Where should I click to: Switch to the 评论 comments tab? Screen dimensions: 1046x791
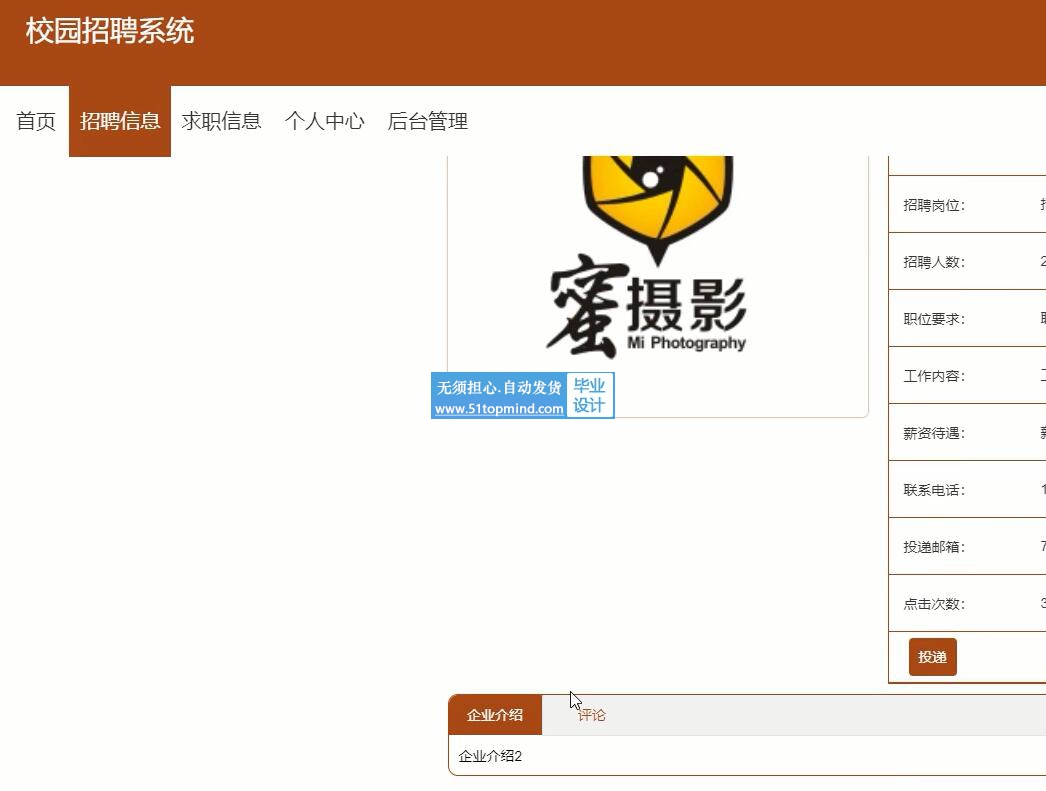[x=592, y=715]
